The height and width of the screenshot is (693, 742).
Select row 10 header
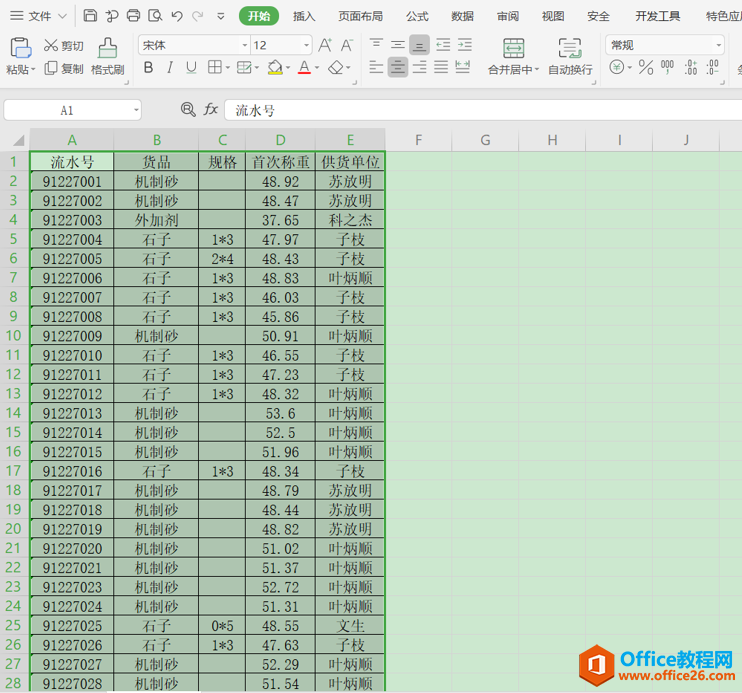pyautogui.click(x=14, y=336)
